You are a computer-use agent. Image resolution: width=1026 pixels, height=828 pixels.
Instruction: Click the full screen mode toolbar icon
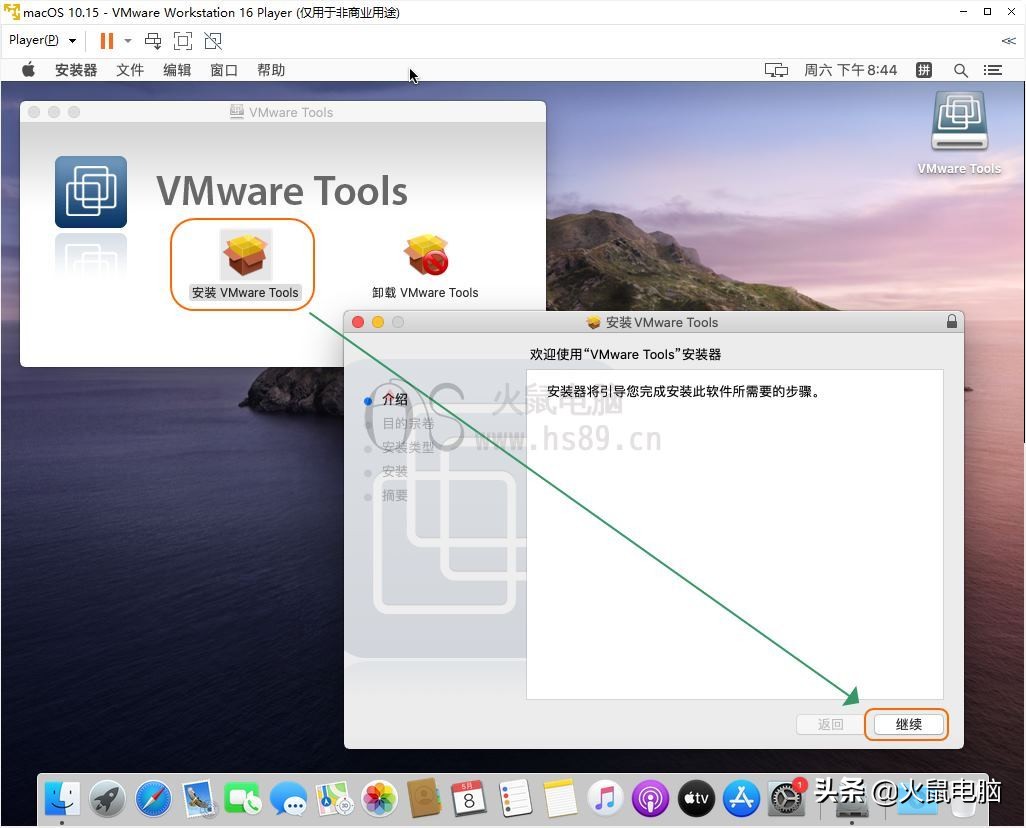[182, 41]
